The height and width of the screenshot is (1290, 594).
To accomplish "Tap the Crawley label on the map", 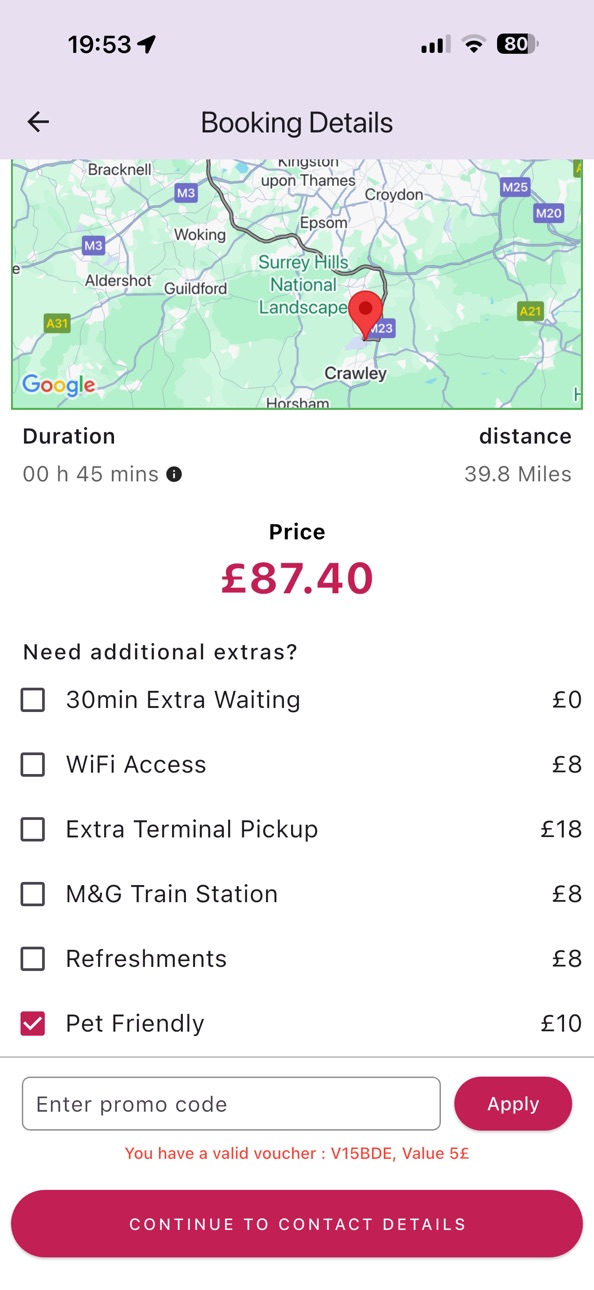I will click(355, 373).
